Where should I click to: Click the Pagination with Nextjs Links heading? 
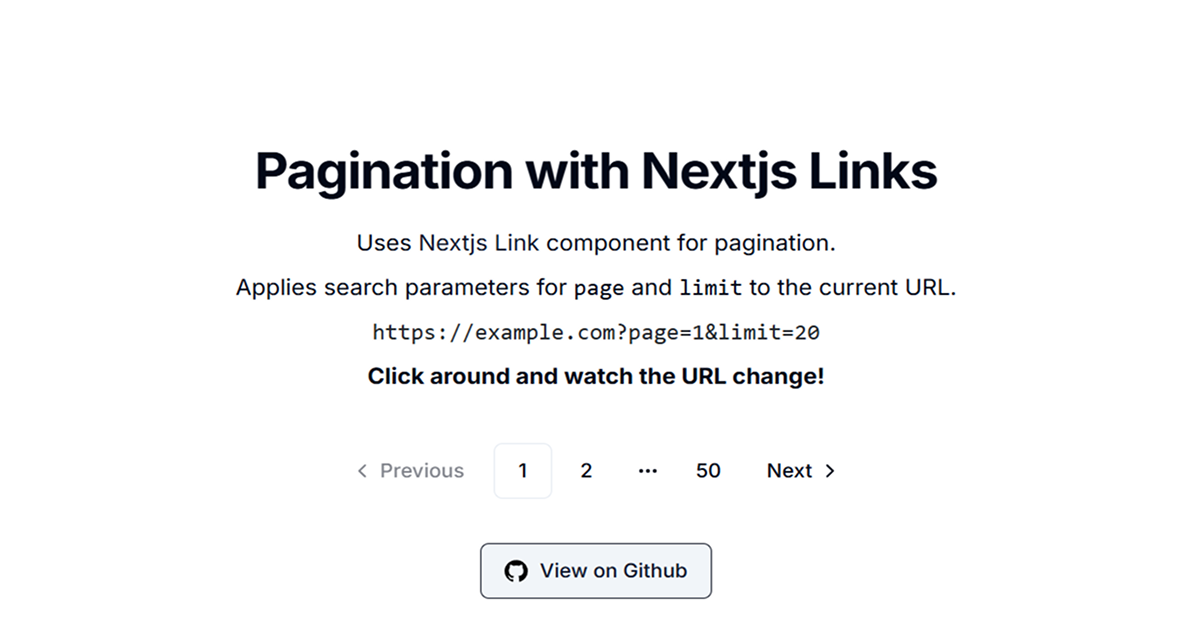[x=596, y=170]
